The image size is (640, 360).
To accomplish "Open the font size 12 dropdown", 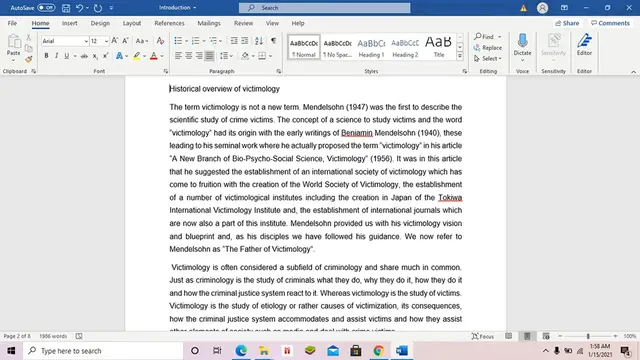I will pos(106,41).
